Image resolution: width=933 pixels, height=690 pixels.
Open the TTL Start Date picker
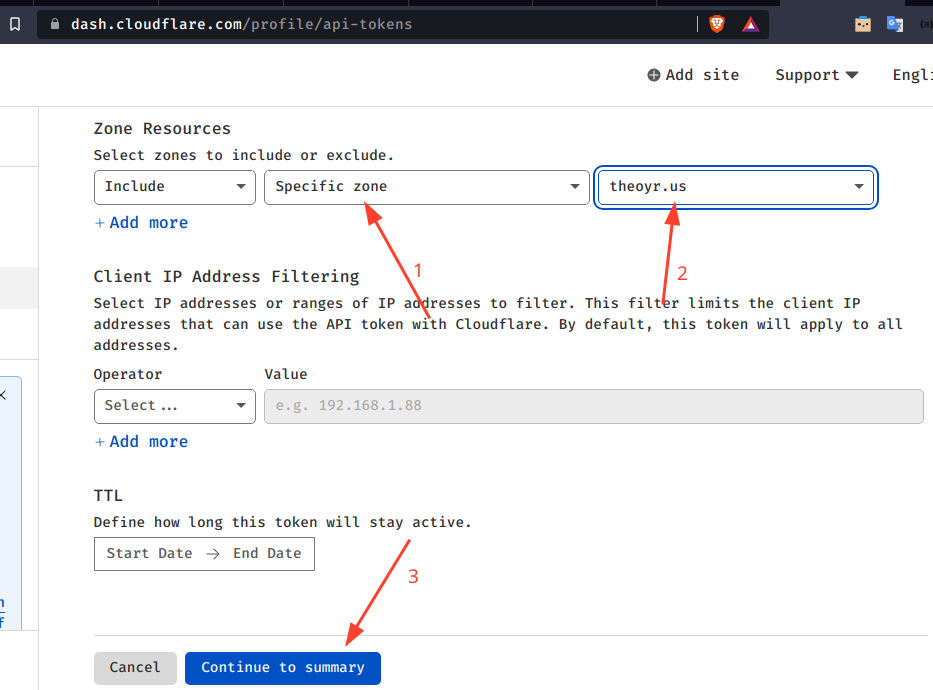click(149, 554)
